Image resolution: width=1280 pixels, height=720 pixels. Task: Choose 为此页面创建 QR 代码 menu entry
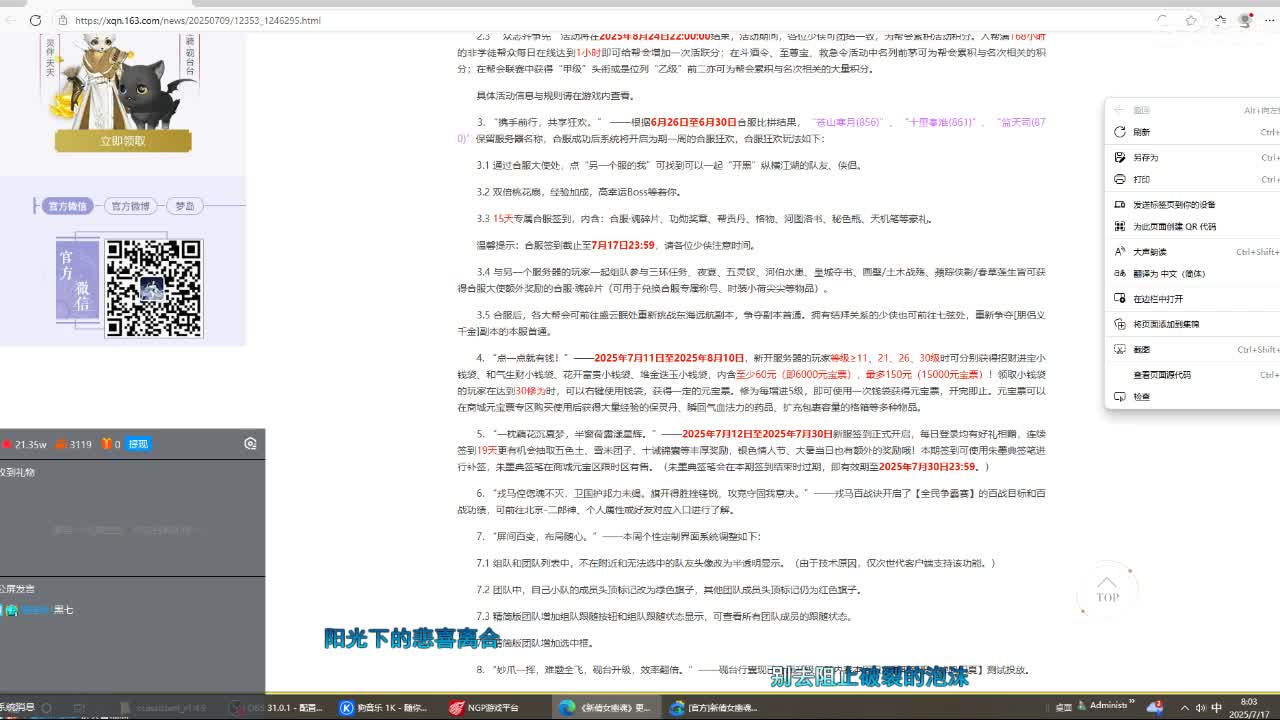[1174, 227]
